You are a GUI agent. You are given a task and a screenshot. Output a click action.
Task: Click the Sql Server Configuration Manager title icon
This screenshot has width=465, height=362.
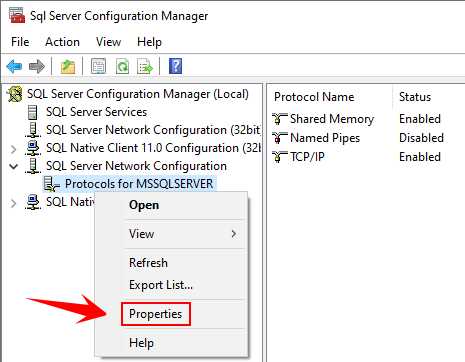(17, 15)
